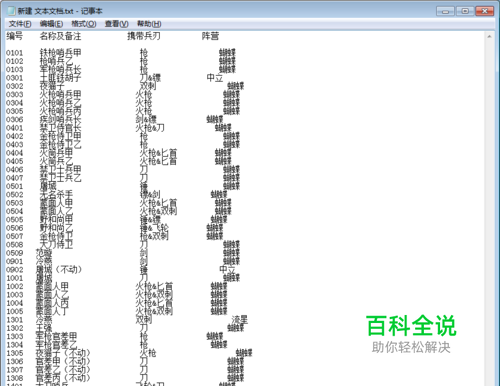The width and height of the screenshot is (500, 386).
Task: Click 官差丙(不动) in the 1308 row
Action: tap(63, 378)
